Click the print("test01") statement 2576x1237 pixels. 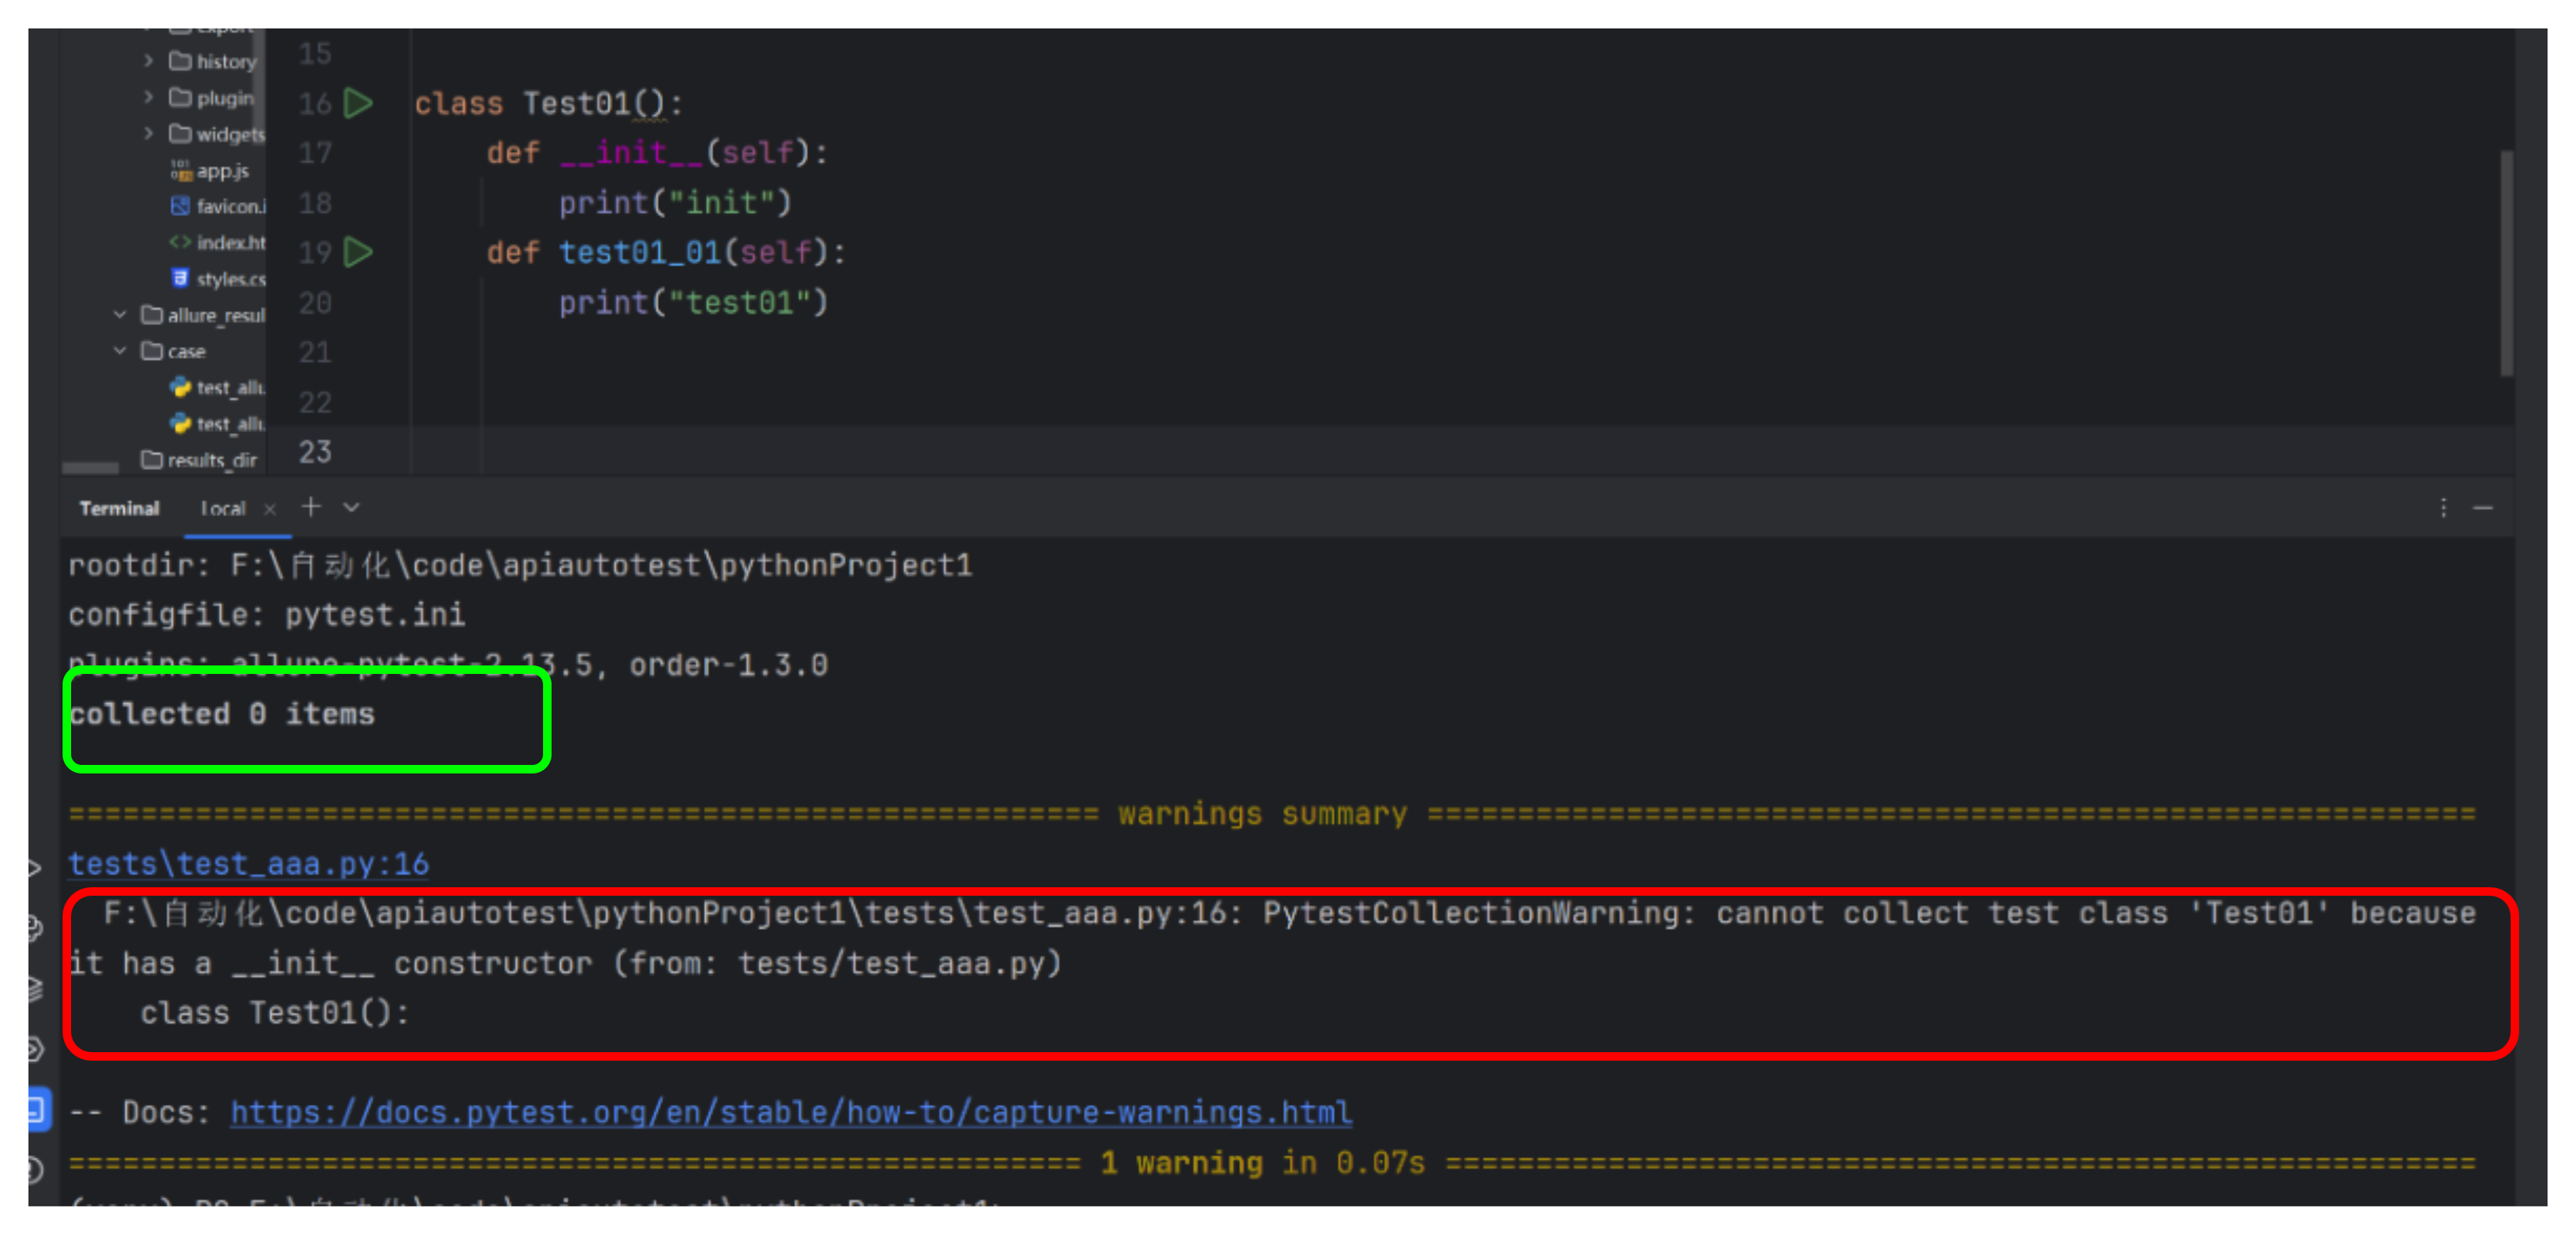693,302
